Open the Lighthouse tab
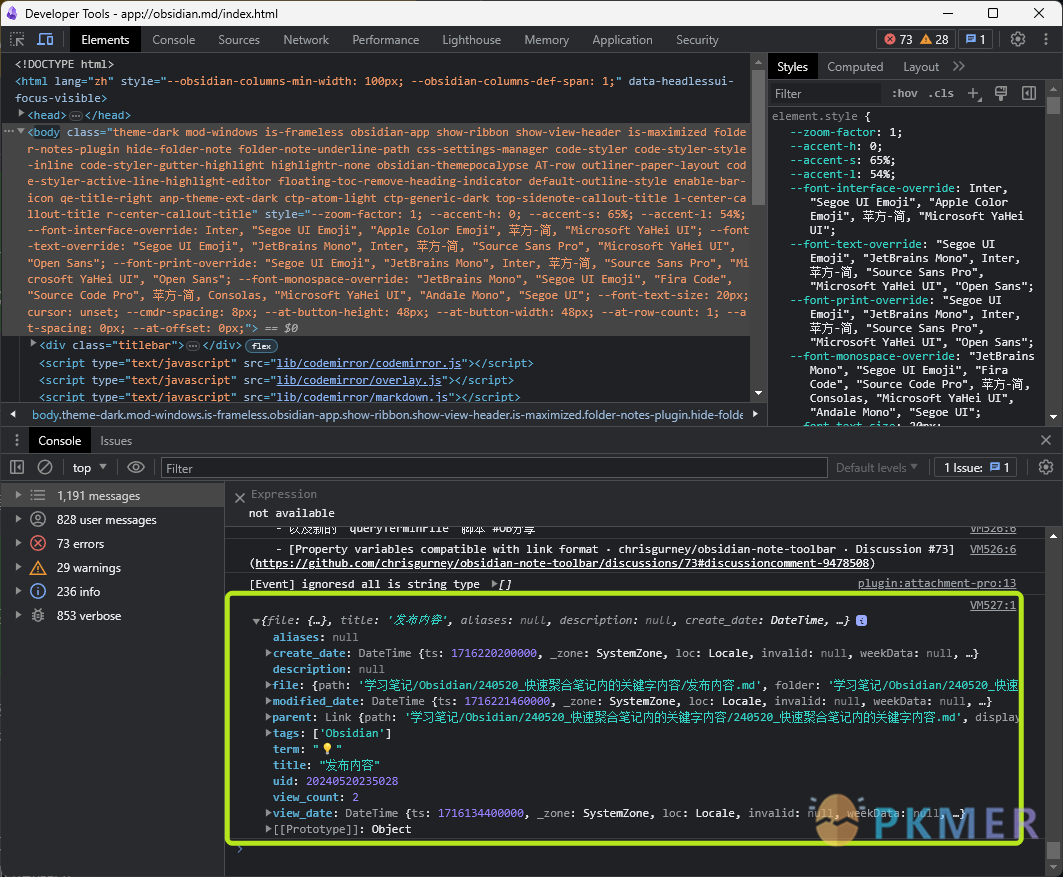 tap(471, 39)
